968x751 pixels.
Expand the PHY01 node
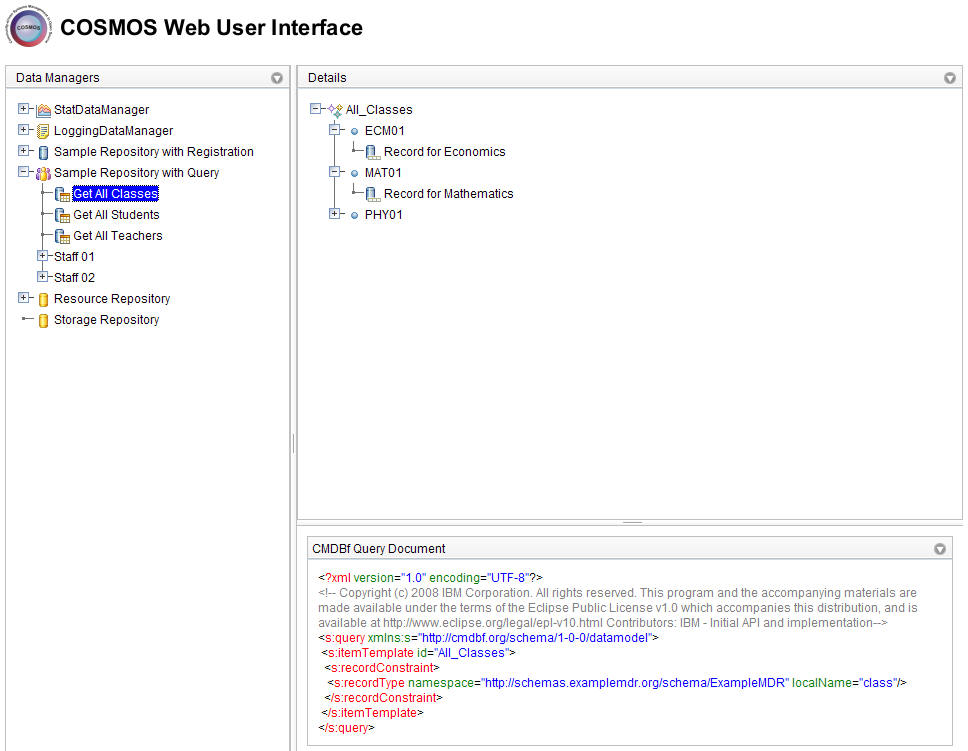click(x=335, y=214)
